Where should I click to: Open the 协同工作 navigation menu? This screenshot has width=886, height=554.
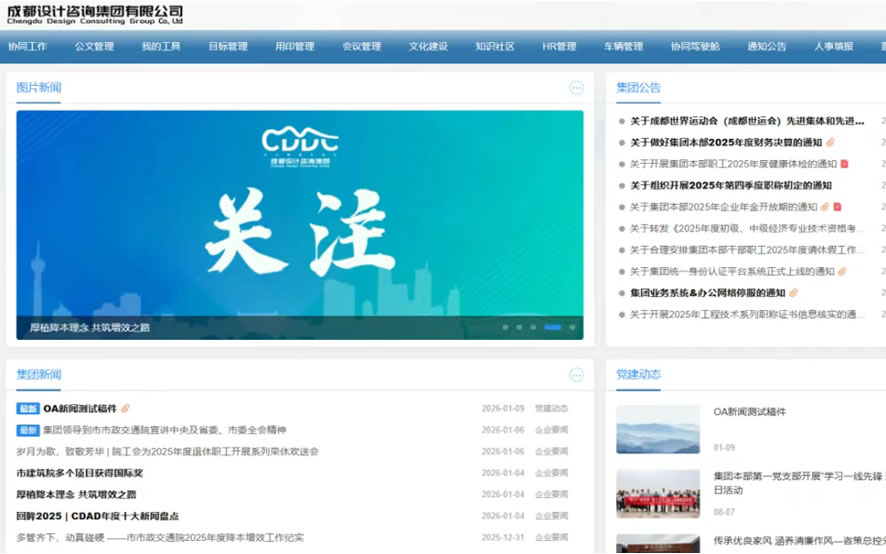pyautogui.click(x=28, y=47)
